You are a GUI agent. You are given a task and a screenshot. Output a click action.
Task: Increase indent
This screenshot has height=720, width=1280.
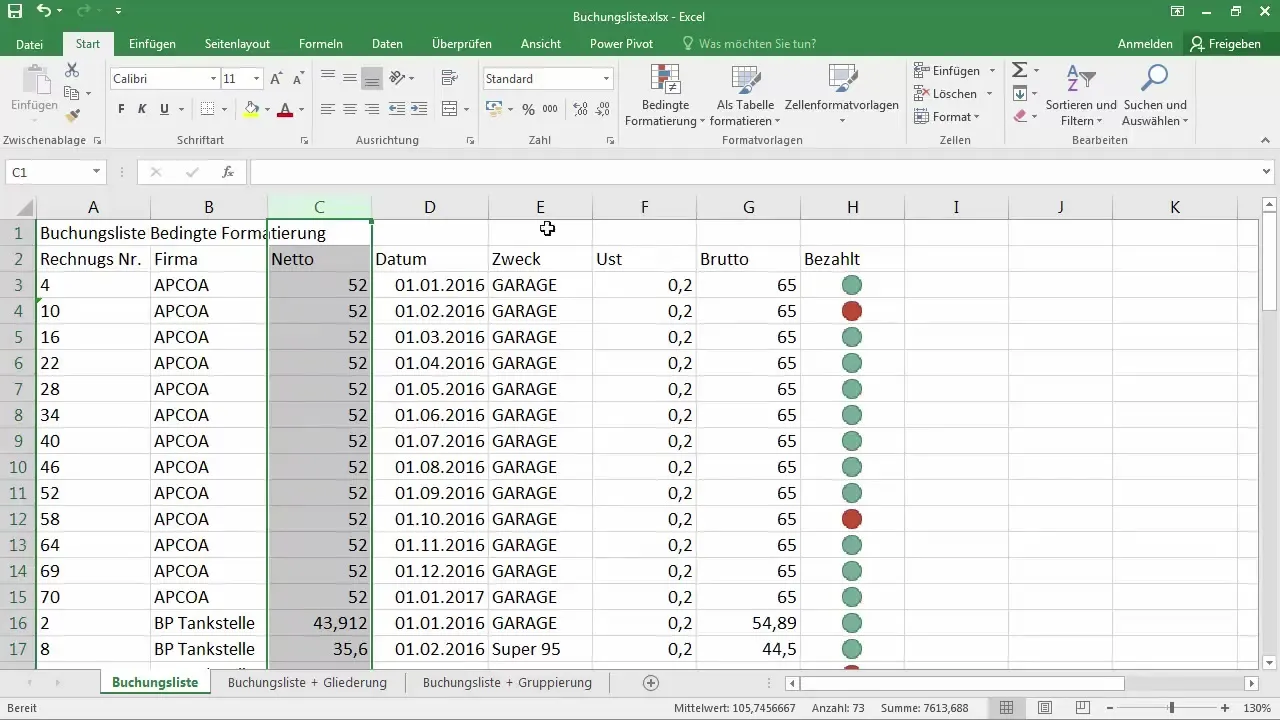coord(419,109)
